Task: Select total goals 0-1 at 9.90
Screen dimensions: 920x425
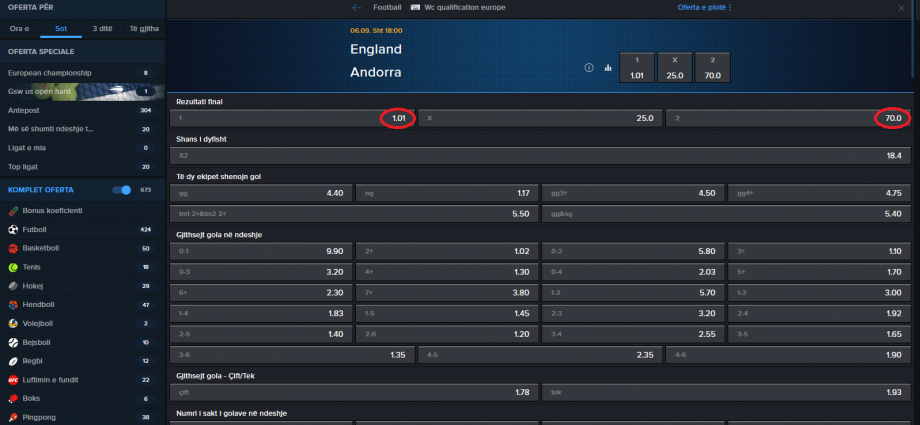Action: (261, 251)
